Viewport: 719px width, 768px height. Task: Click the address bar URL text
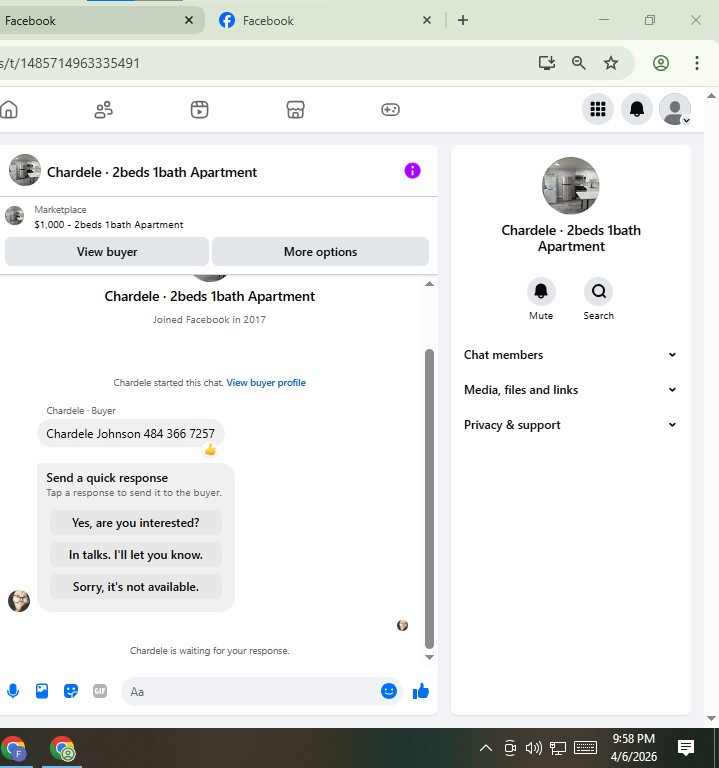pos(71,63)
